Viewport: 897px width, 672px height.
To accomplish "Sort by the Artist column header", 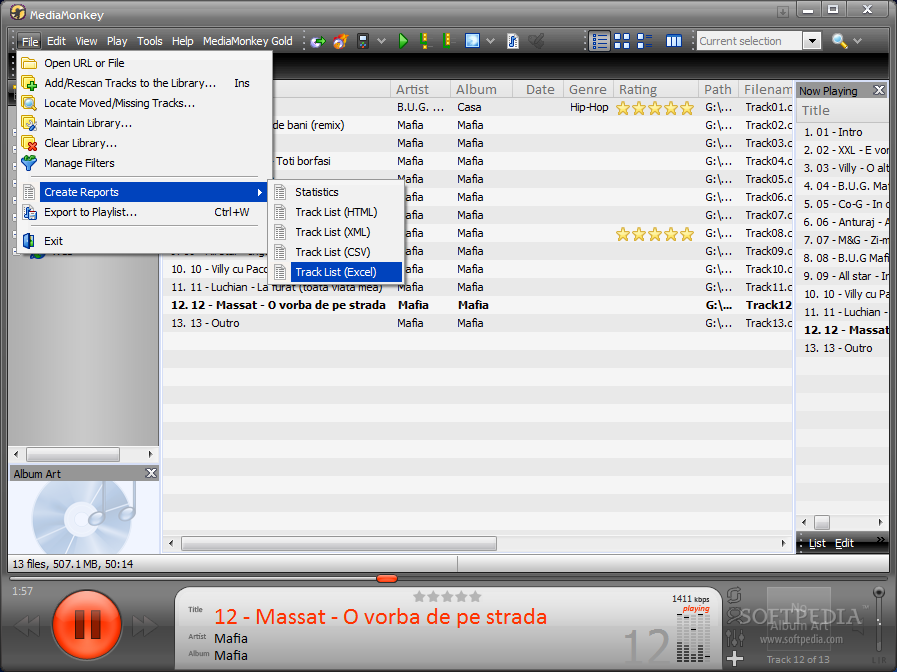I will pos(421,90).
